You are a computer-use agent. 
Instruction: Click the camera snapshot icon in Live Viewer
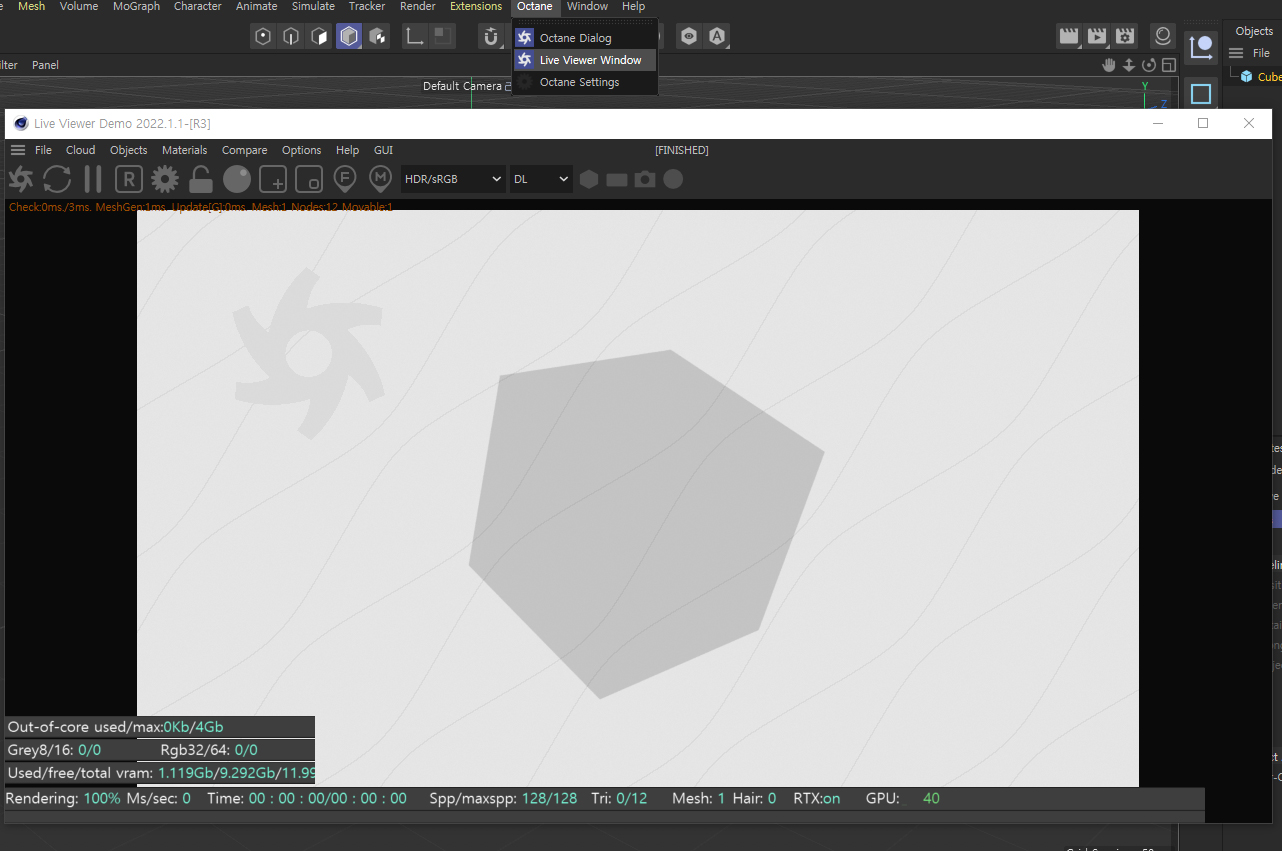coord(645,179)
